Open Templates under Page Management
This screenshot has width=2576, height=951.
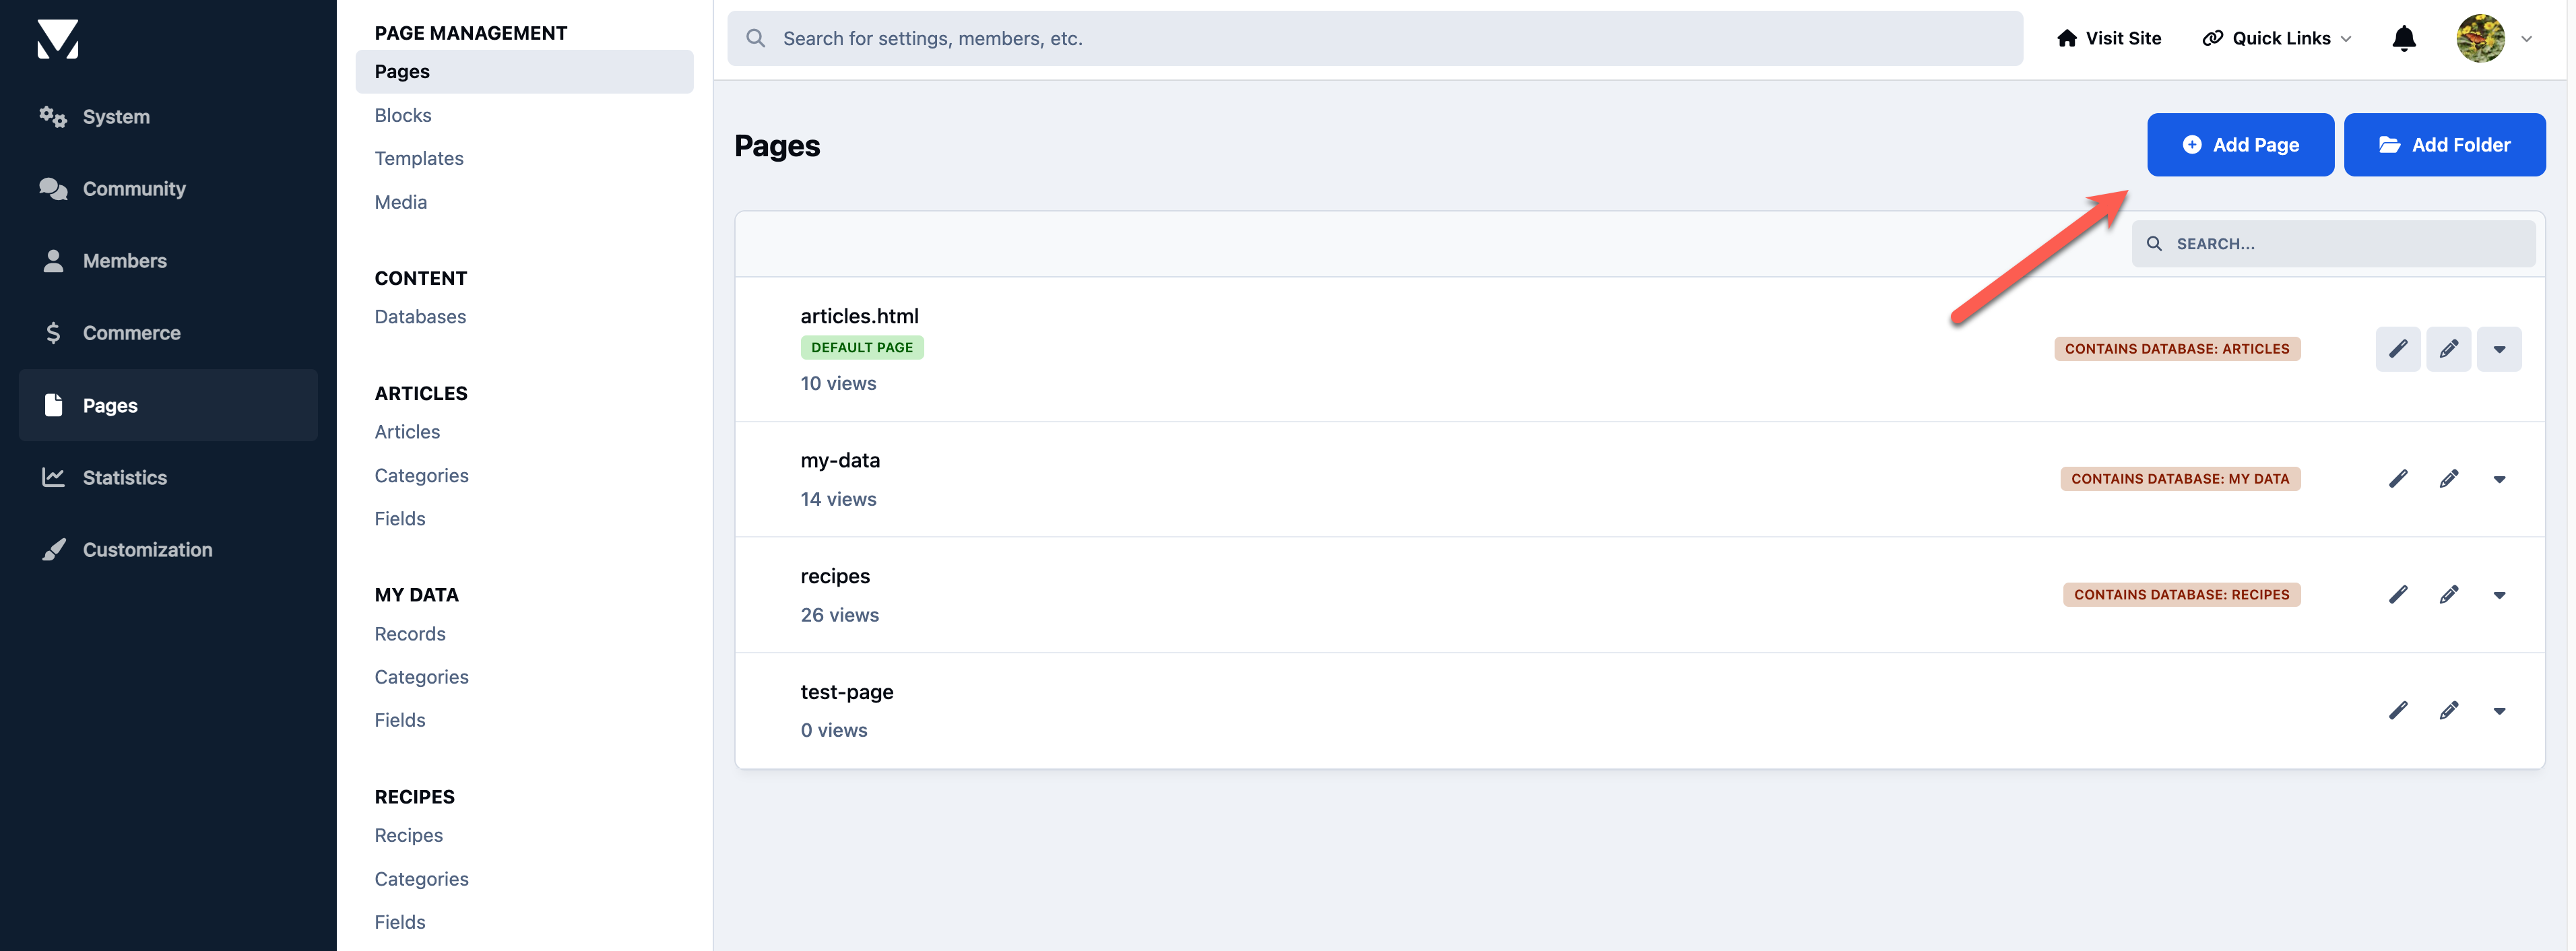click(419, 158)
